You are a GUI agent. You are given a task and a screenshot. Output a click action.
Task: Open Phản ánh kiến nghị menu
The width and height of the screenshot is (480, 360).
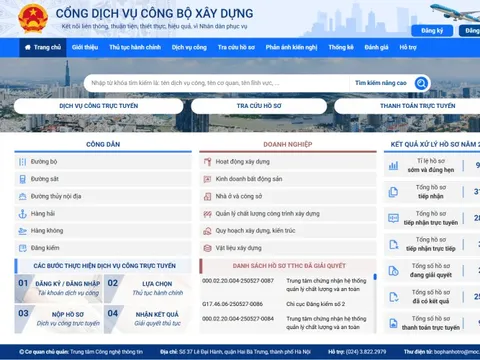click(x=291, y=47)
